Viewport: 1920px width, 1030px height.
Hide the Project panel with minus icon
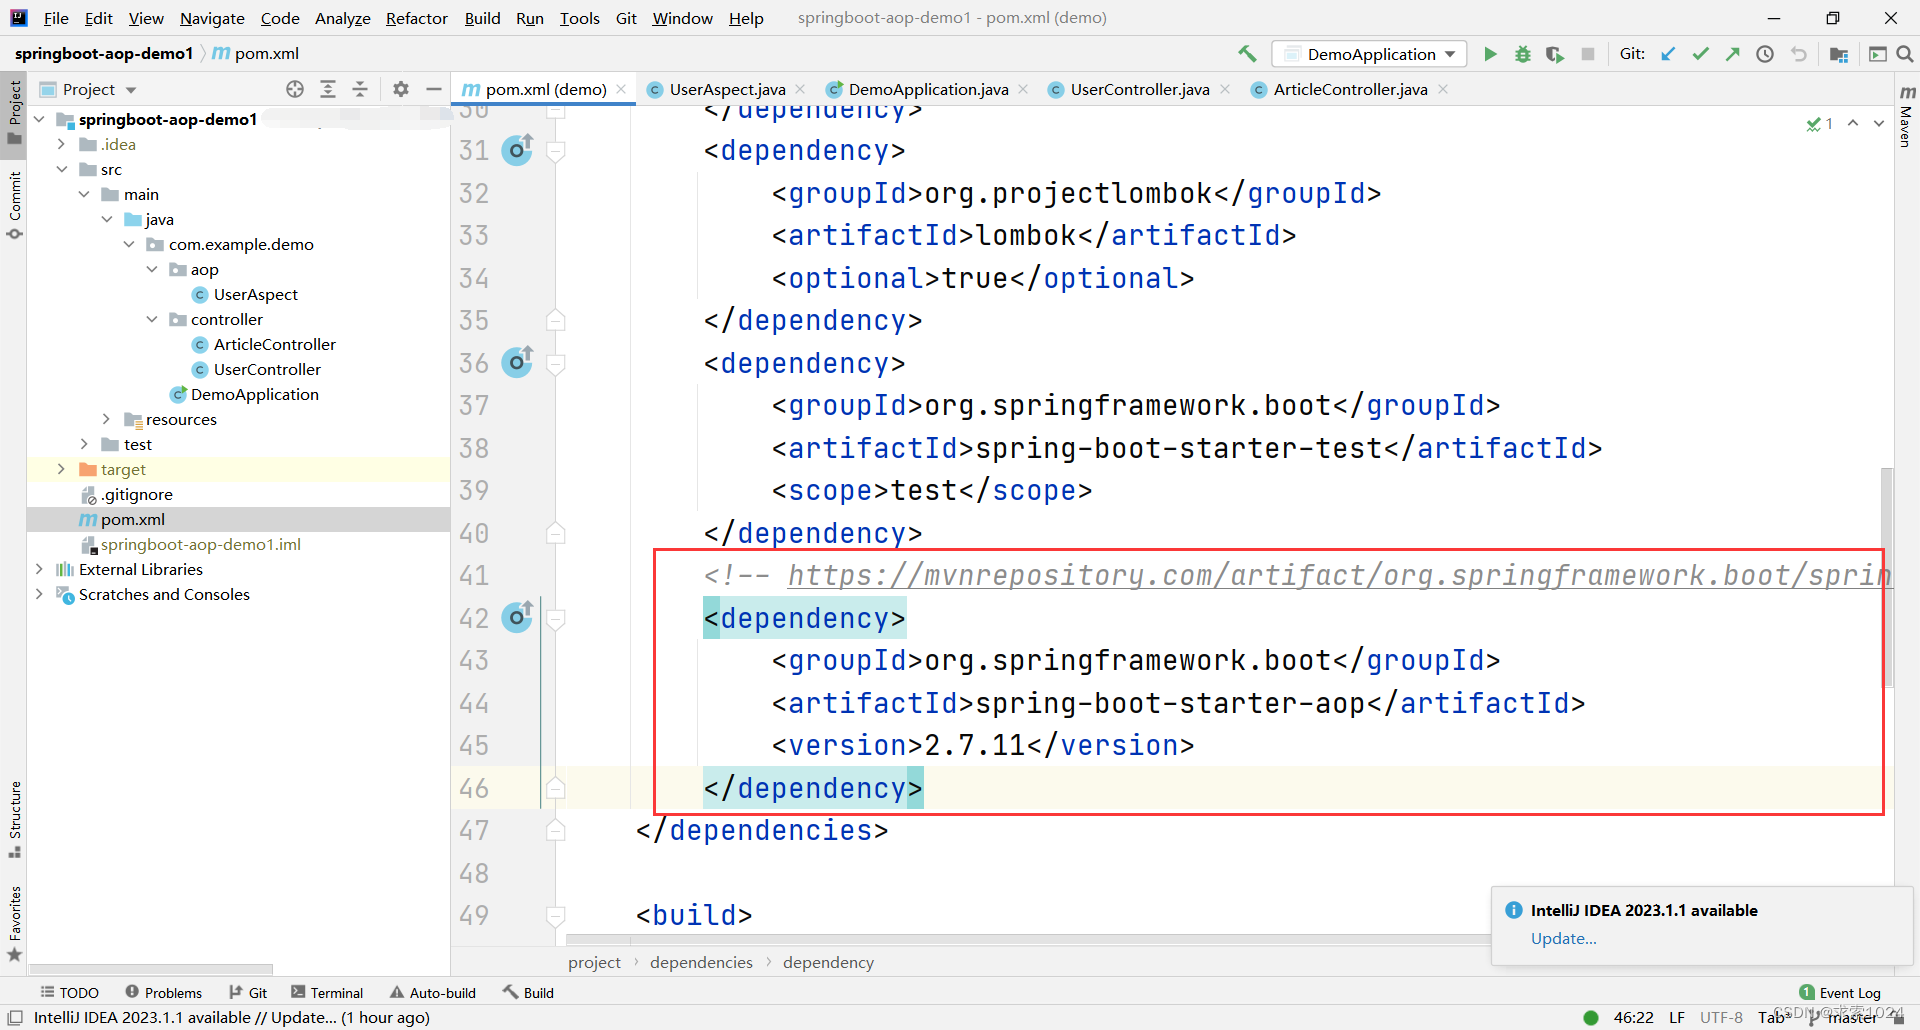[x=433, y=89]
